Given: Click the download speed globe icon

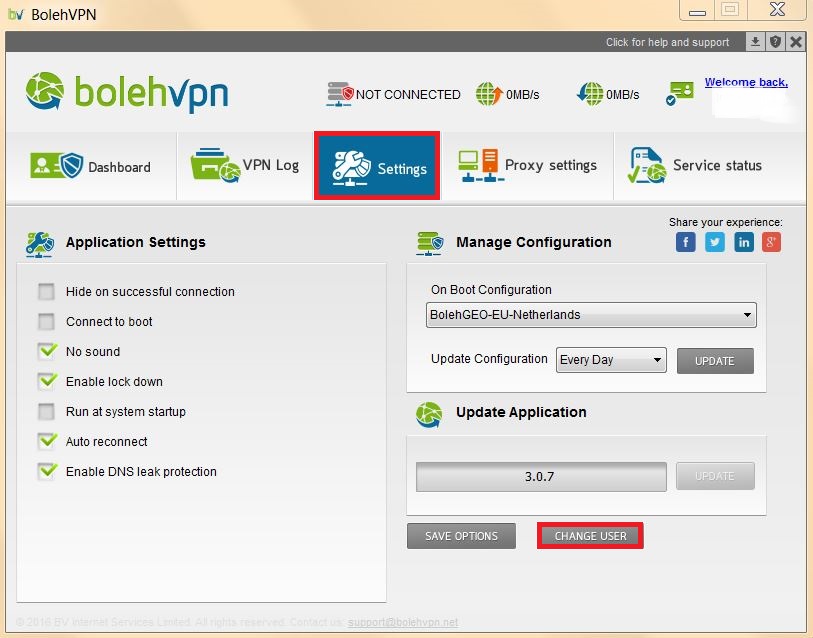Looking at the screenshot, I should coord(590,94).
